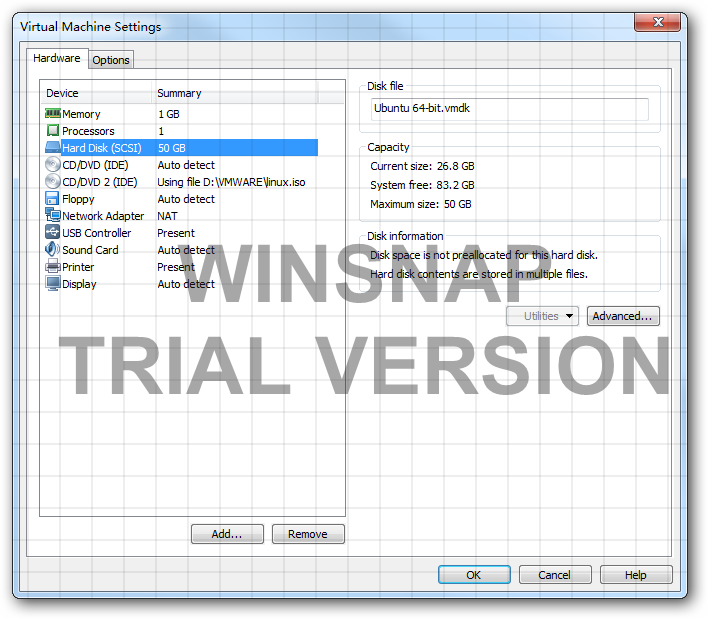Click the Printer 'Present' summary
Viewport: 708px width, 619px height.
(176, 267)
